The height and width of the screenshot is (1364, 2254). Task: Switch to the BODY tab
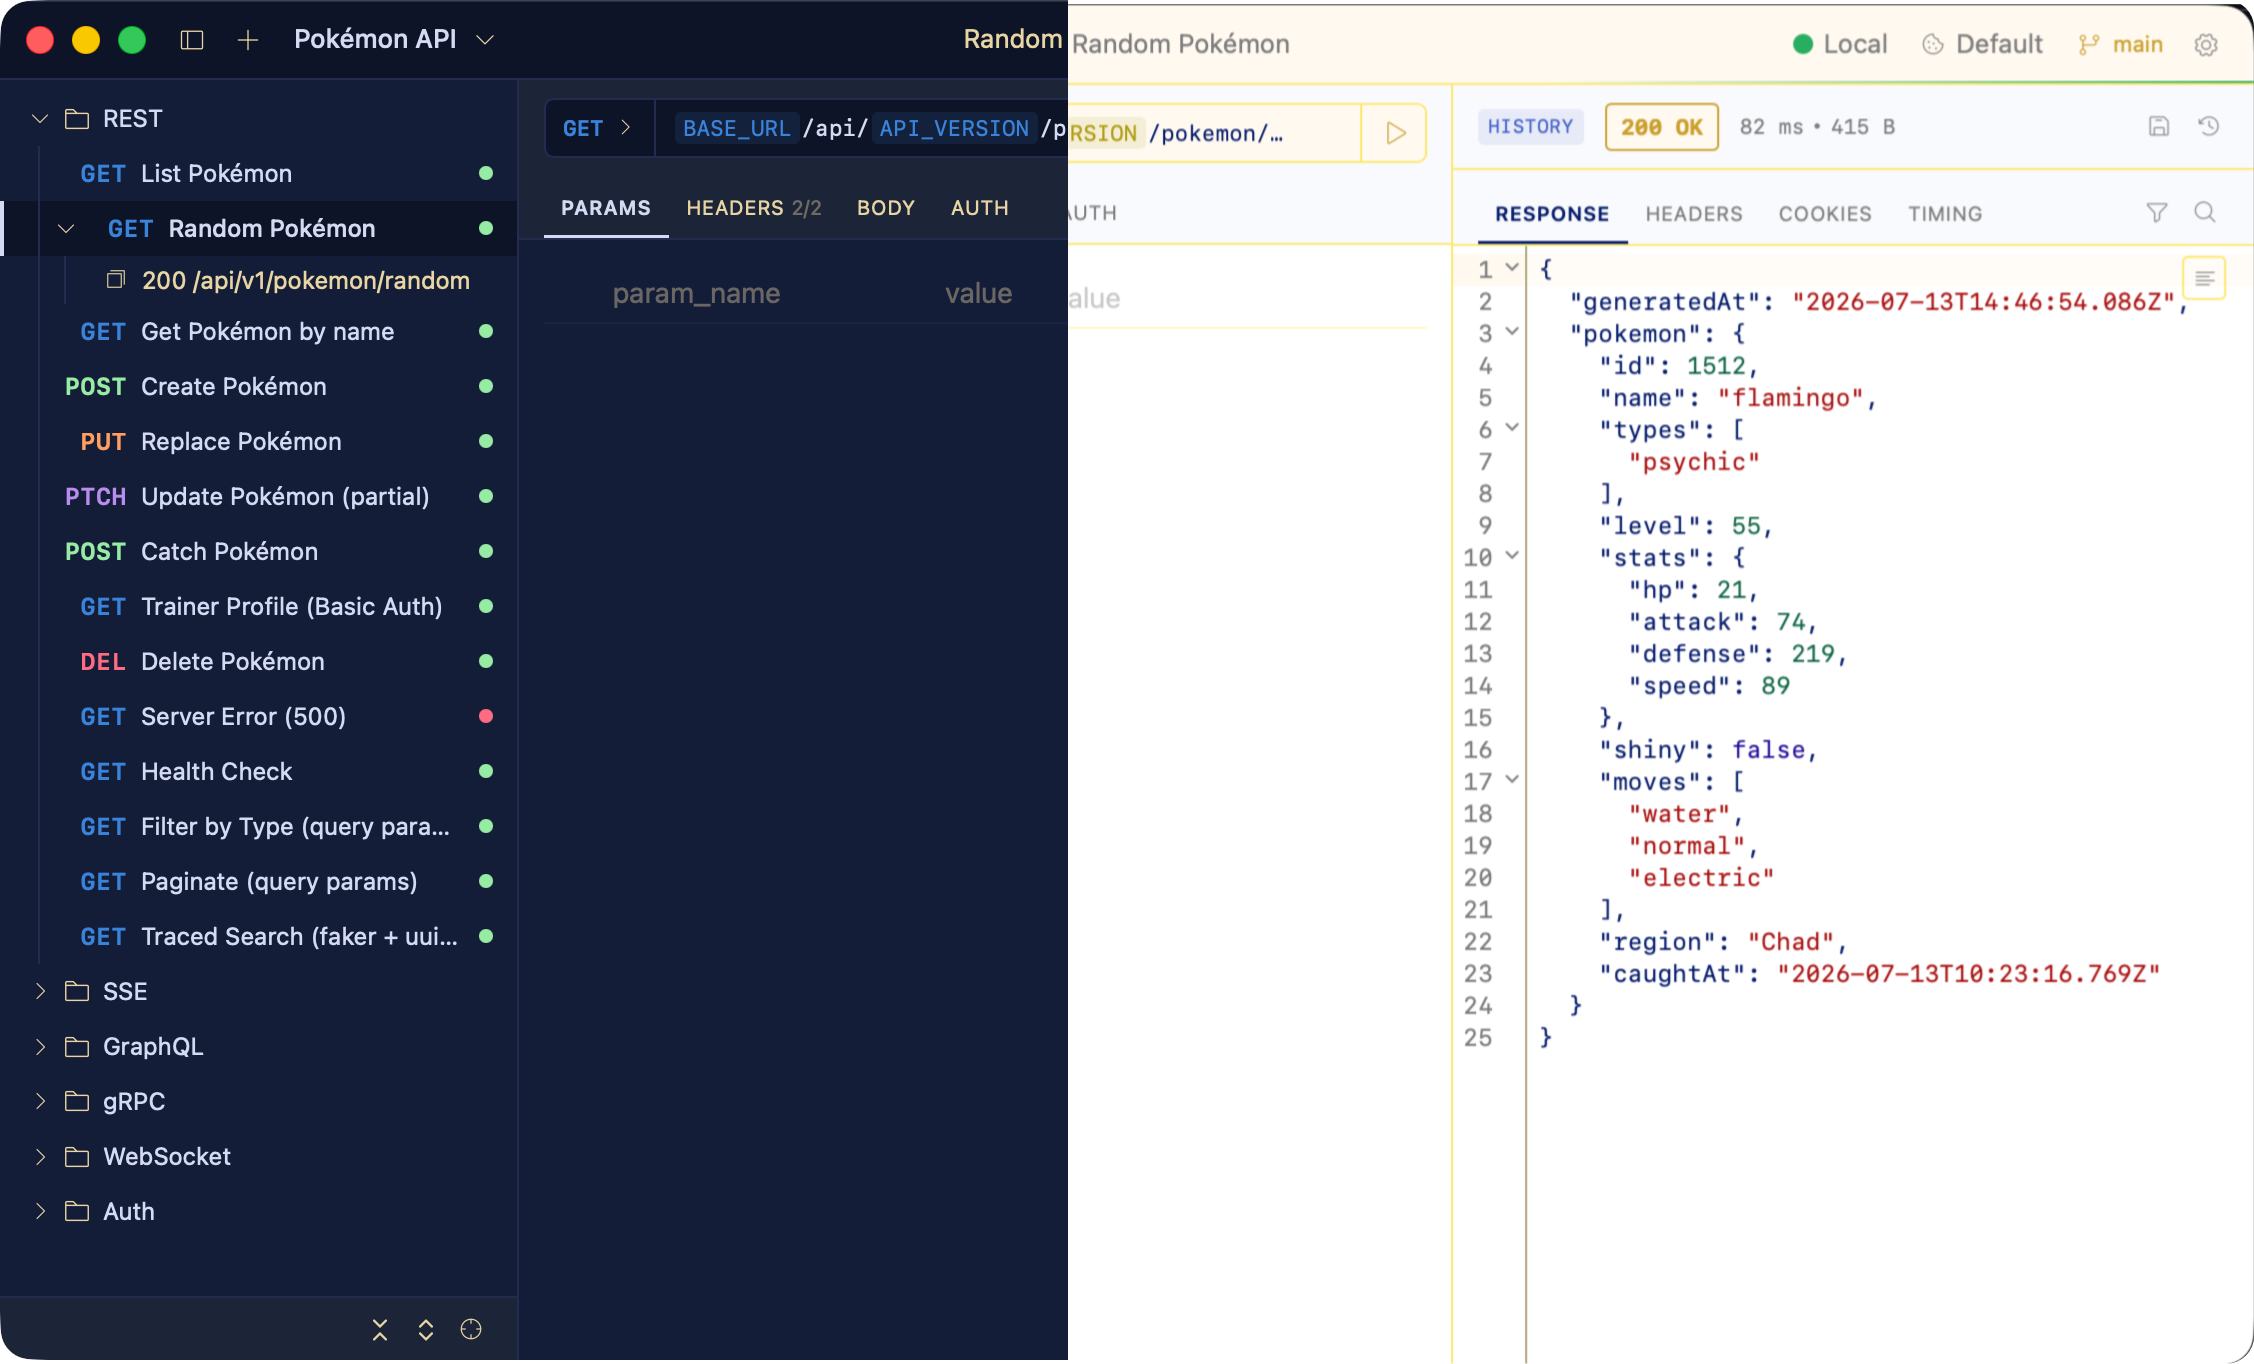886,208
